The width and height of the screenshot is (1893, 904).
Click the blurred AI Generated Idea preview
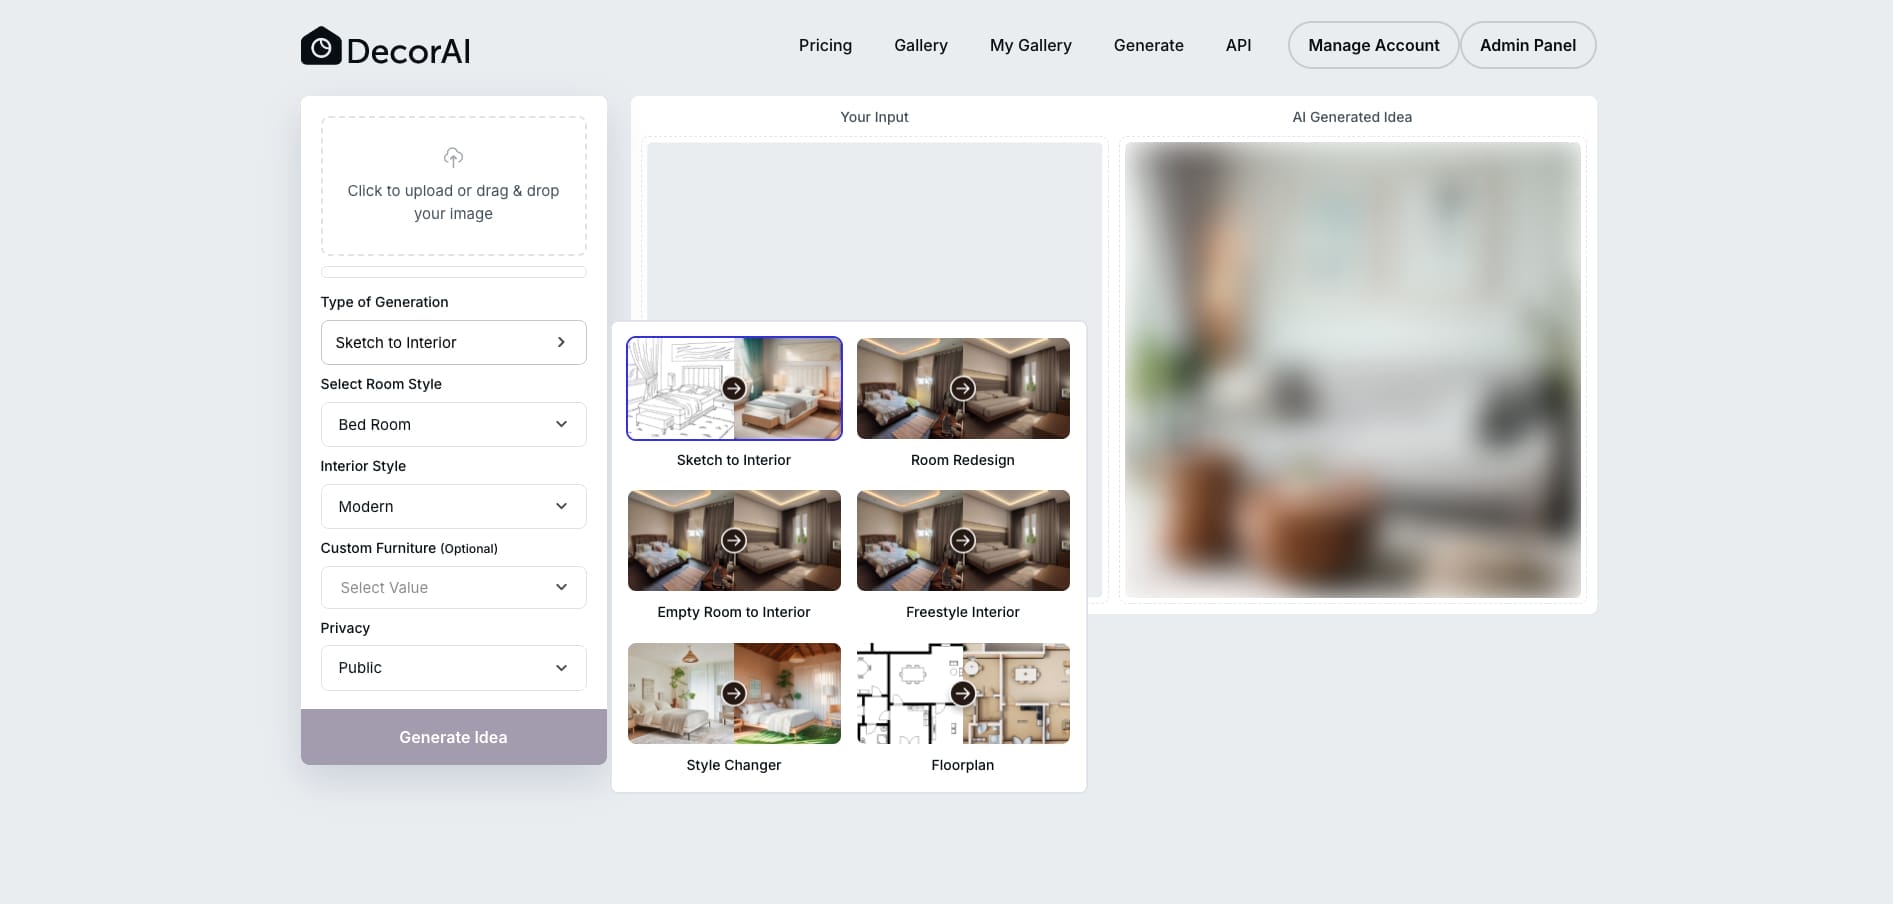(x=1352, y=370)
